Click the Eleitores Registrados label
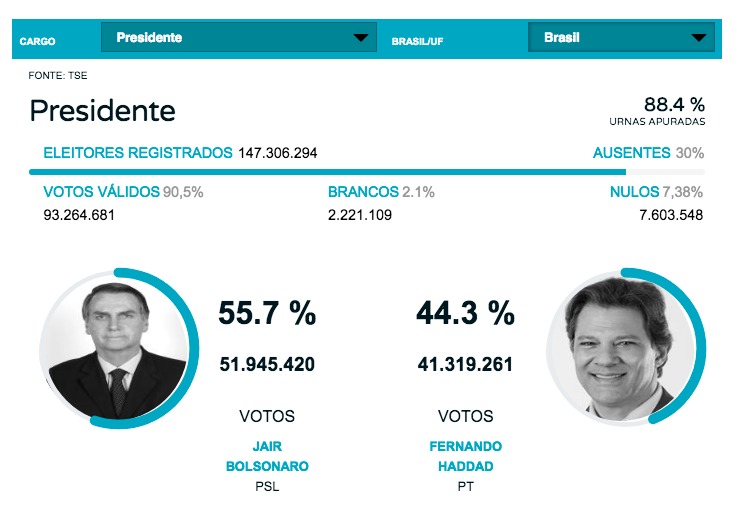Viewport: 746px width, 522px height. pos(137,153)
